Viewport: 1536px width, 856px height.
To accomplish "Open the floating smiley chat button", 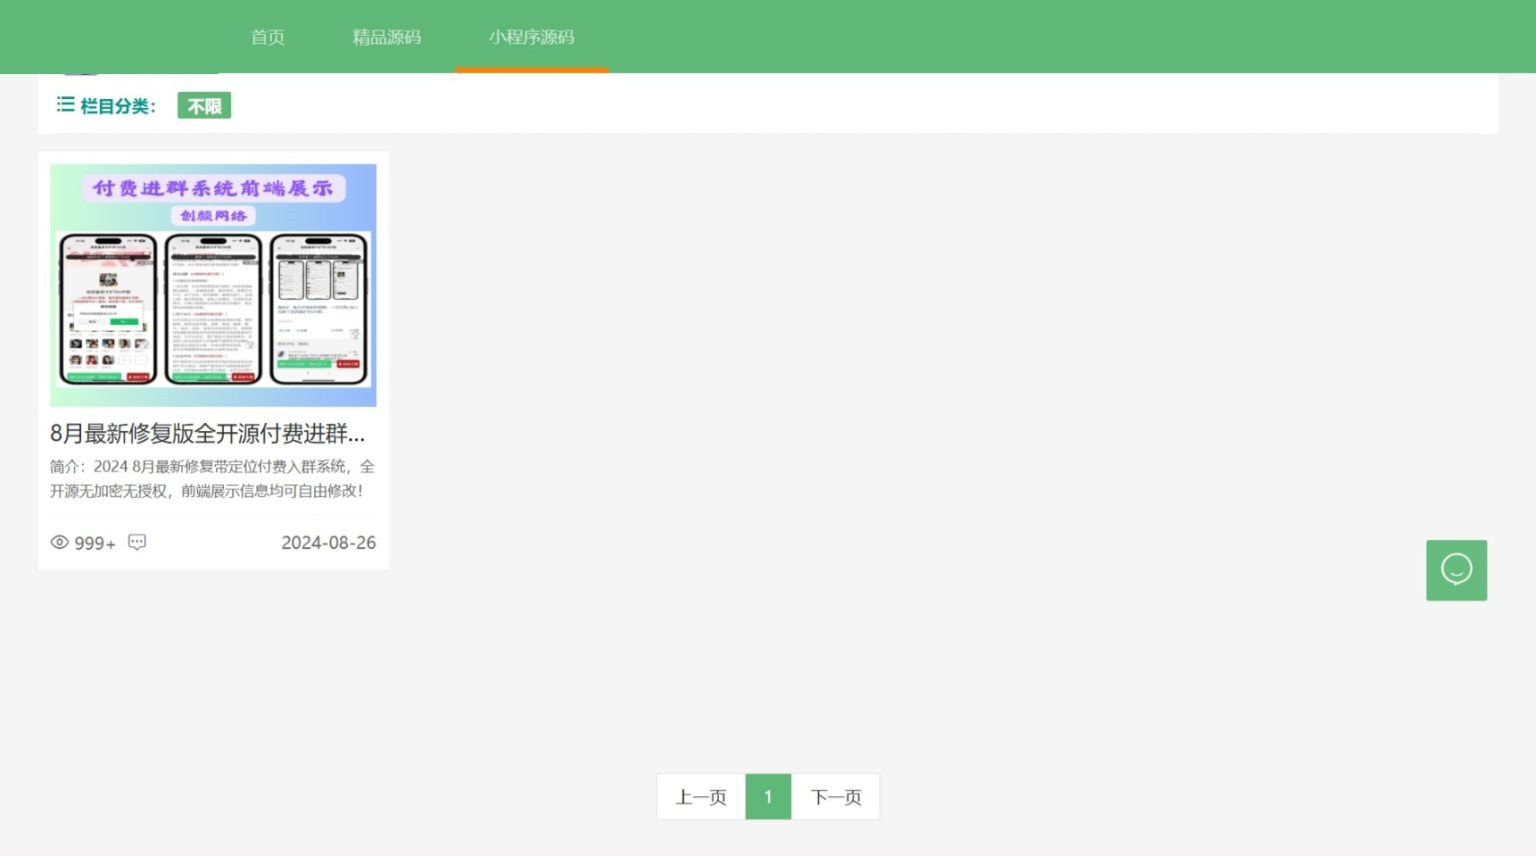I will tap(1456, 570).
